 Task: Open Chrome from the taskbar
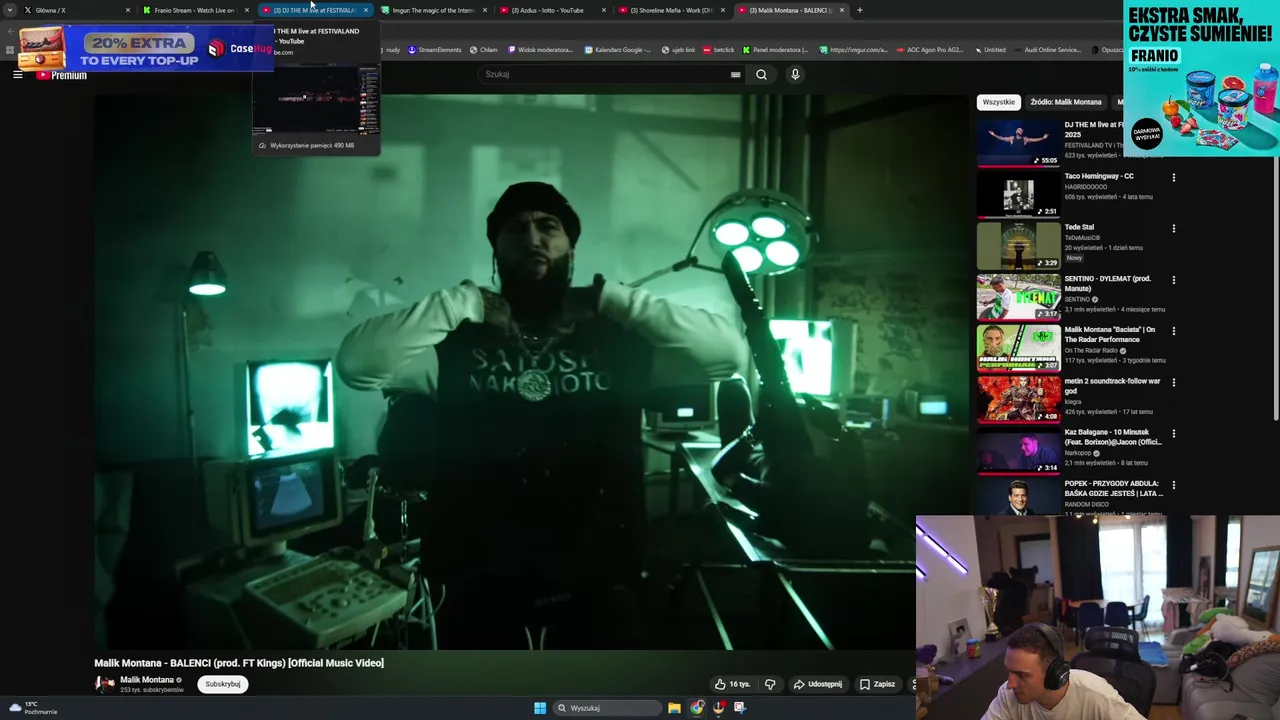click(697, 708)
